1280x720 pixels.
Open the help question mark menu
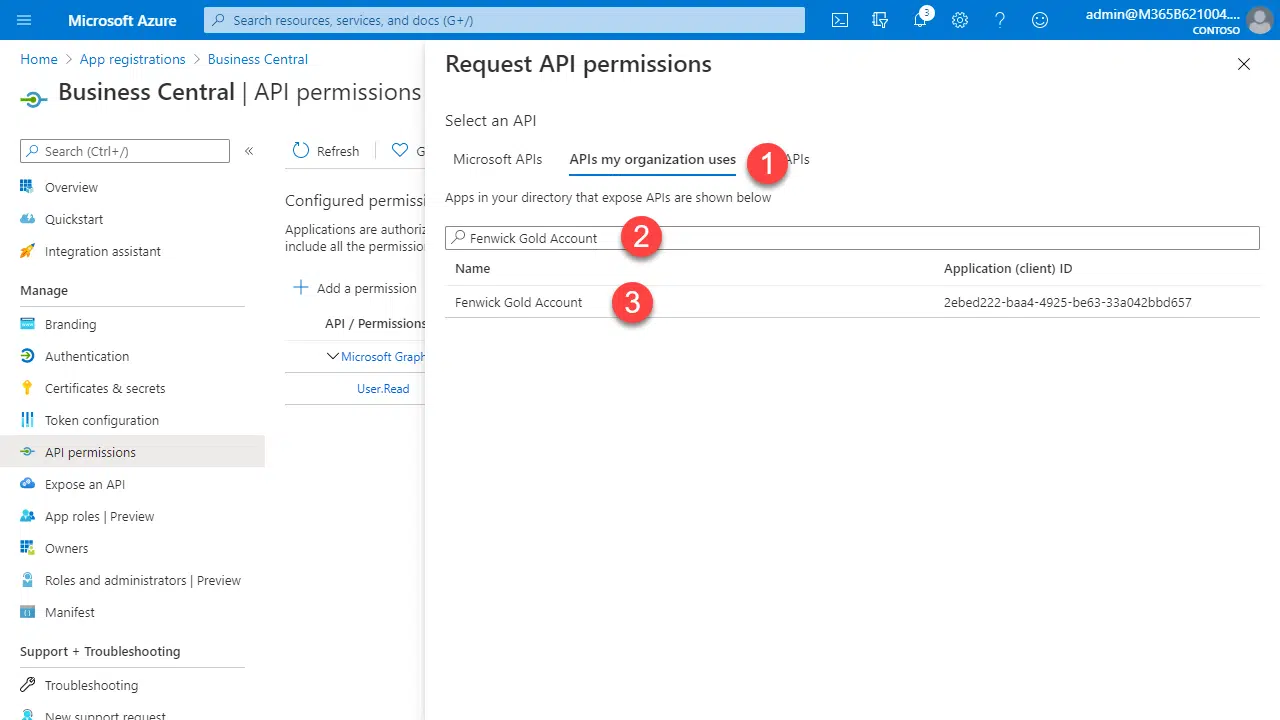click(x=1000, y=20)
